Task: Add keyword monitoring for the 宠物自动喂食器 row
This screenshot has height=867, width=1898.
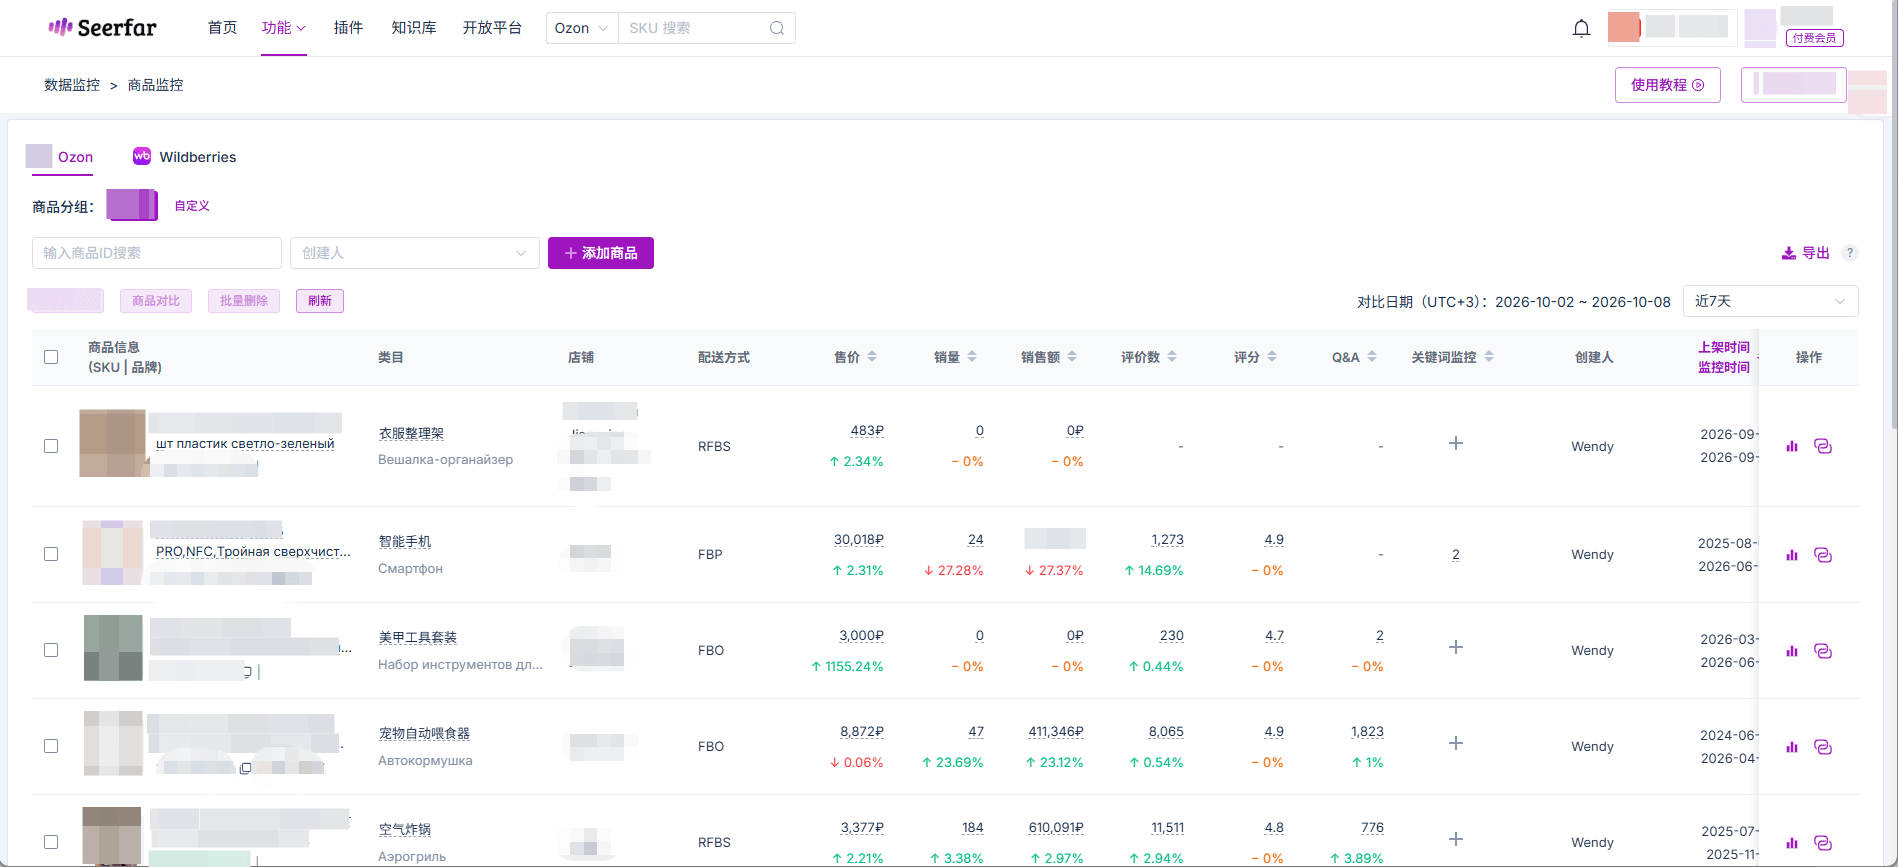Action: (x=1456, y=743)
